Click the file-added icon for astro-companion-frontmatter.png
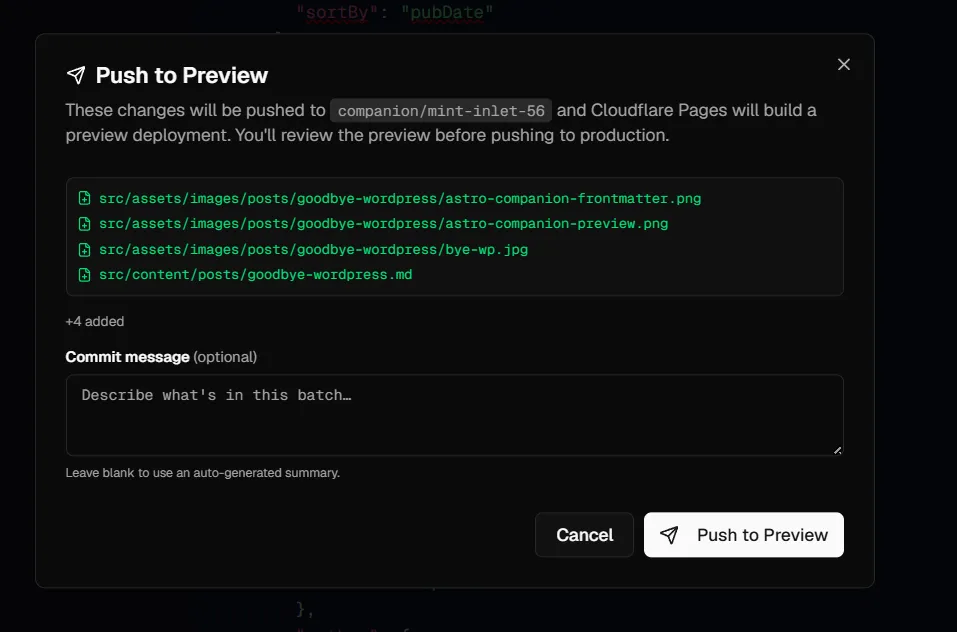The height and width of the screenshot is (632, 957). click(84, 198)
